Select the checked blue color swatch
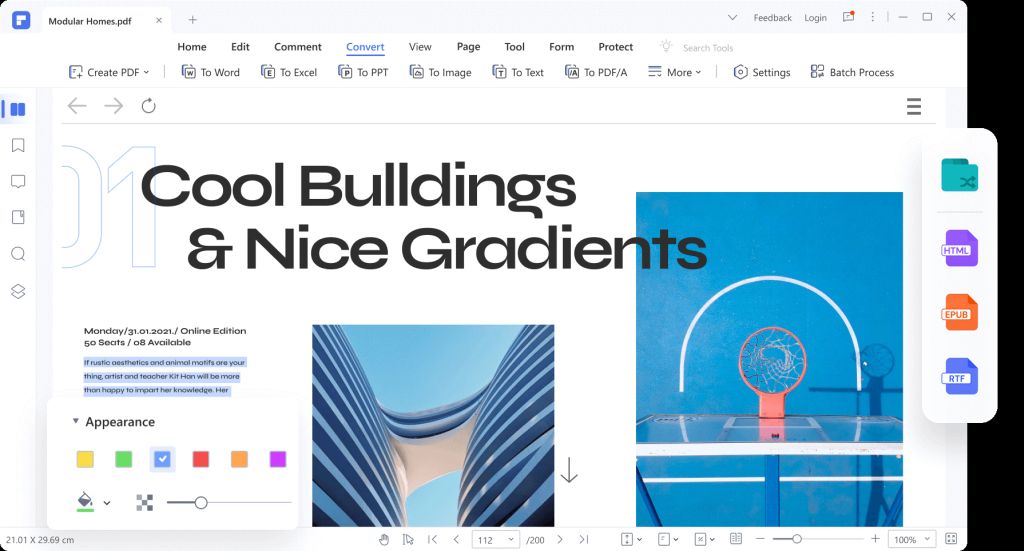 click(x=163, y=459)
